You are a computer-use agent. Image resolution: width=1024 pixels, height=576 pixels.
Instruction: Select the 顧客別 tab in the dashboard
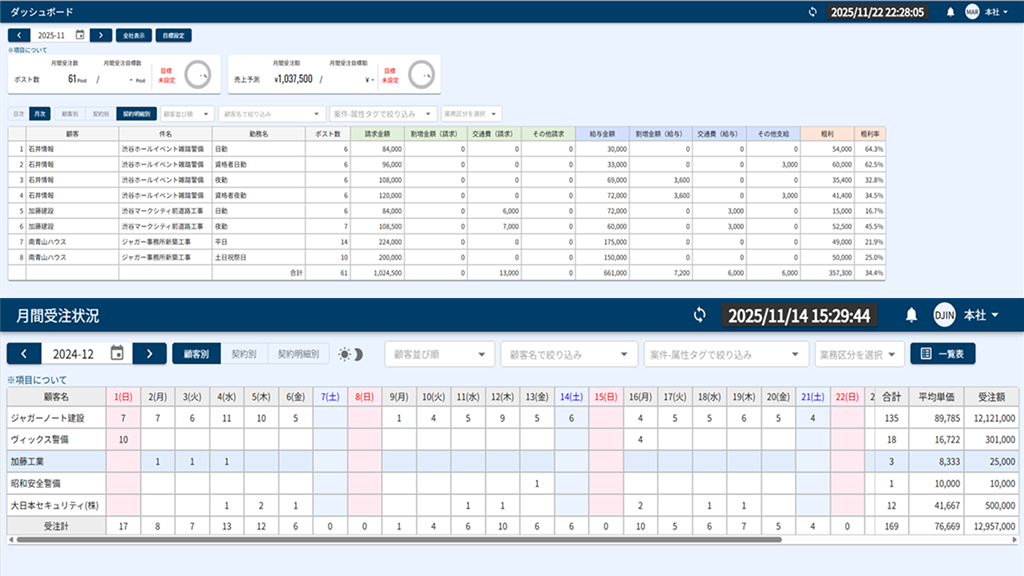[70, 114]
